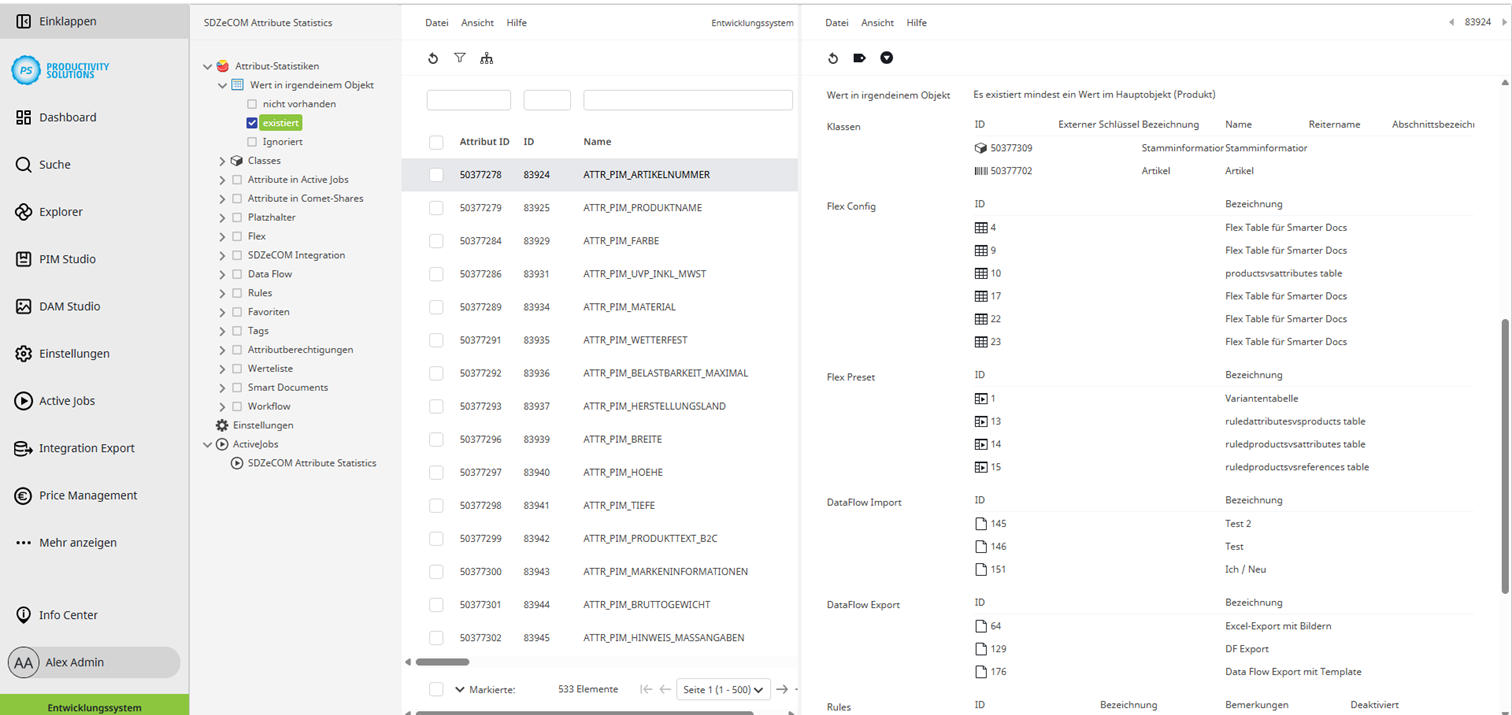The height and width of the screenshot is (715, 1512).
Task: Click the tag icon in the right panel toolbar
Action: tap(859, 58)
